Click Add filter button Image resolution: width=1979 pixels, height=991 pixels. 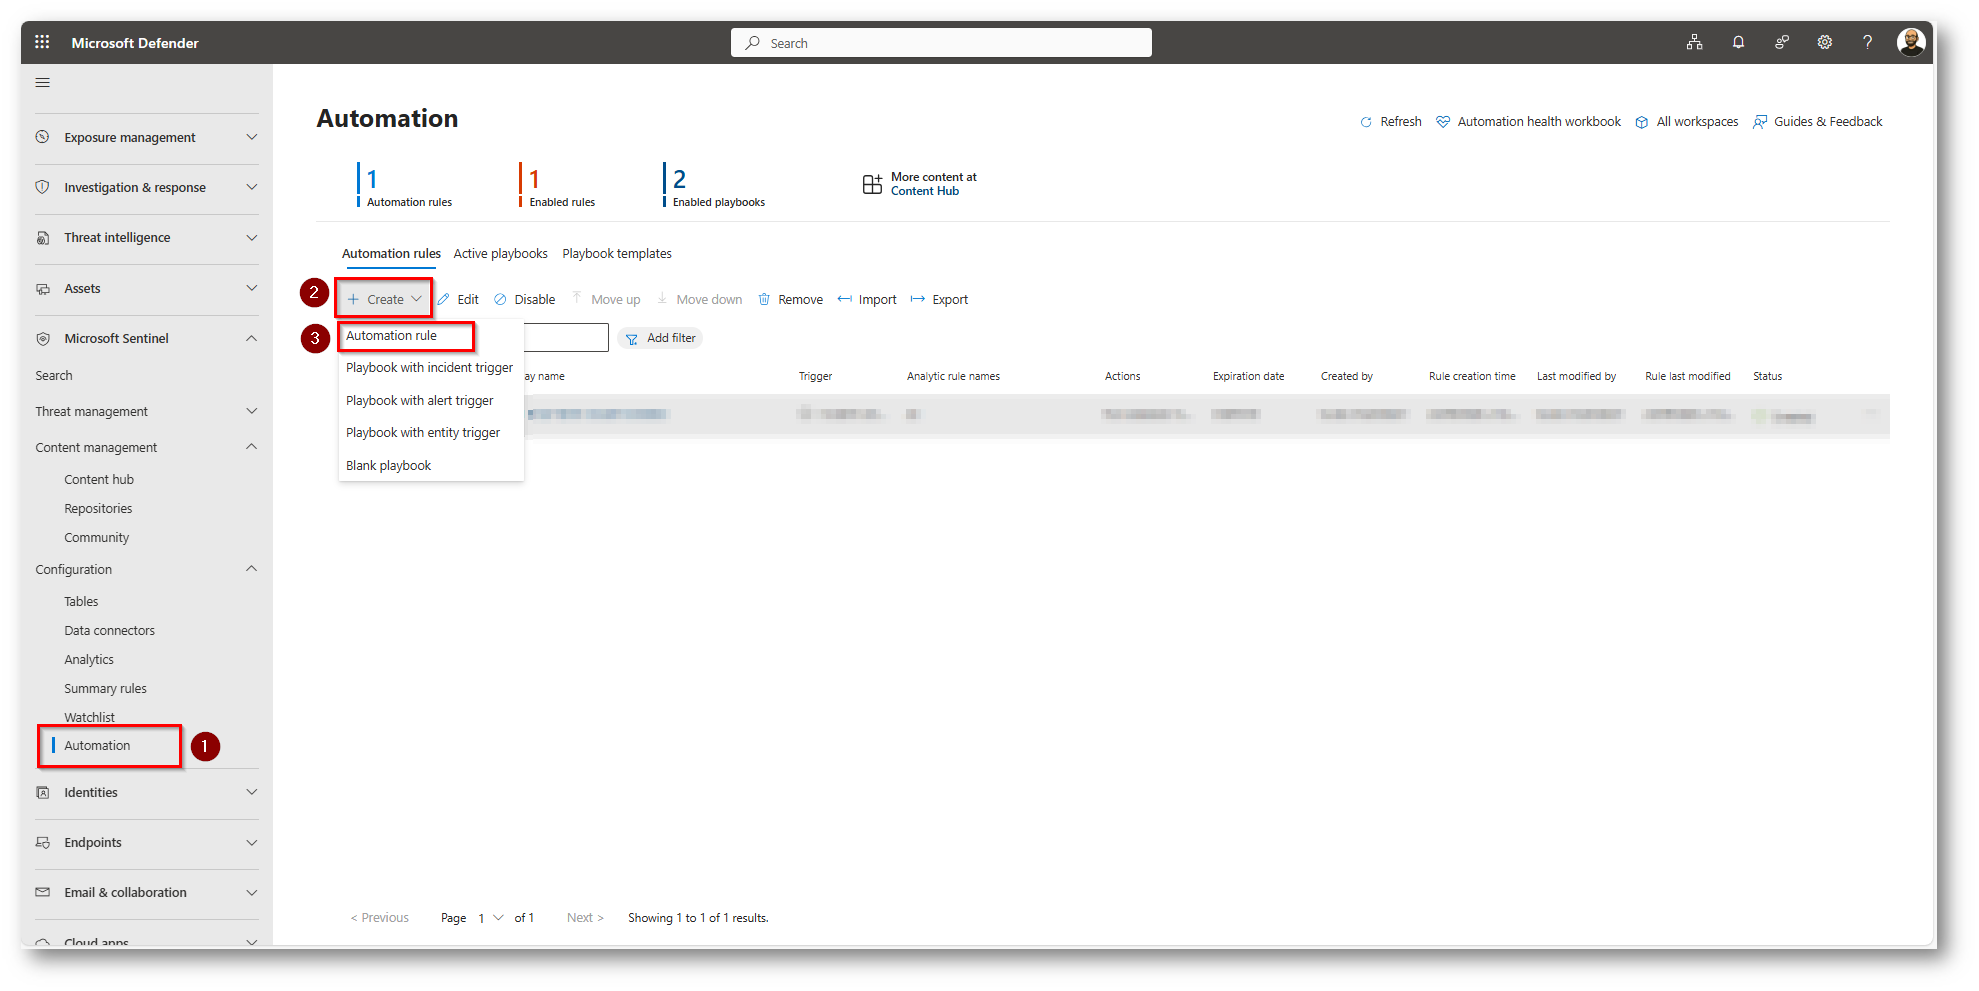660,339
